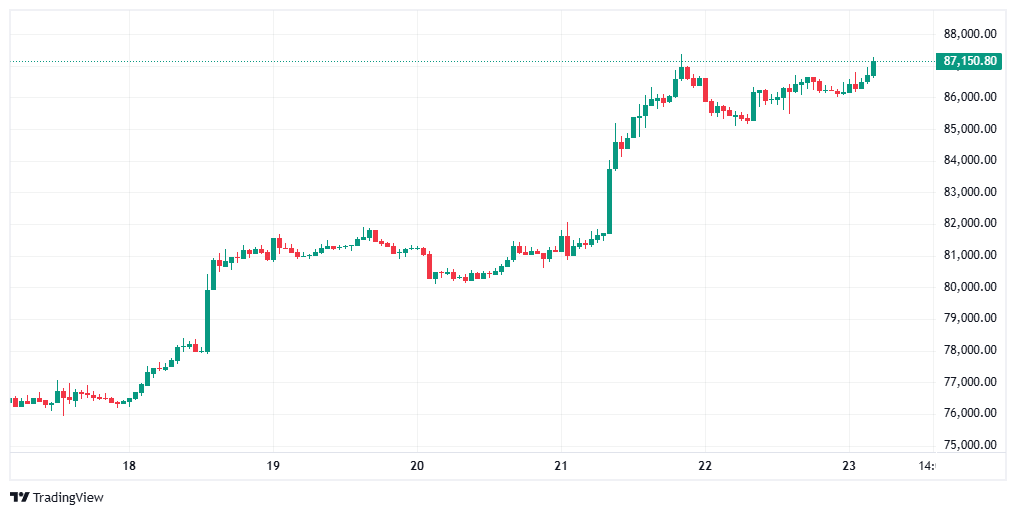Viewport: 1016px width, 515px height.
Task: Select date label 22 on time axis
Action: [705, 466]
